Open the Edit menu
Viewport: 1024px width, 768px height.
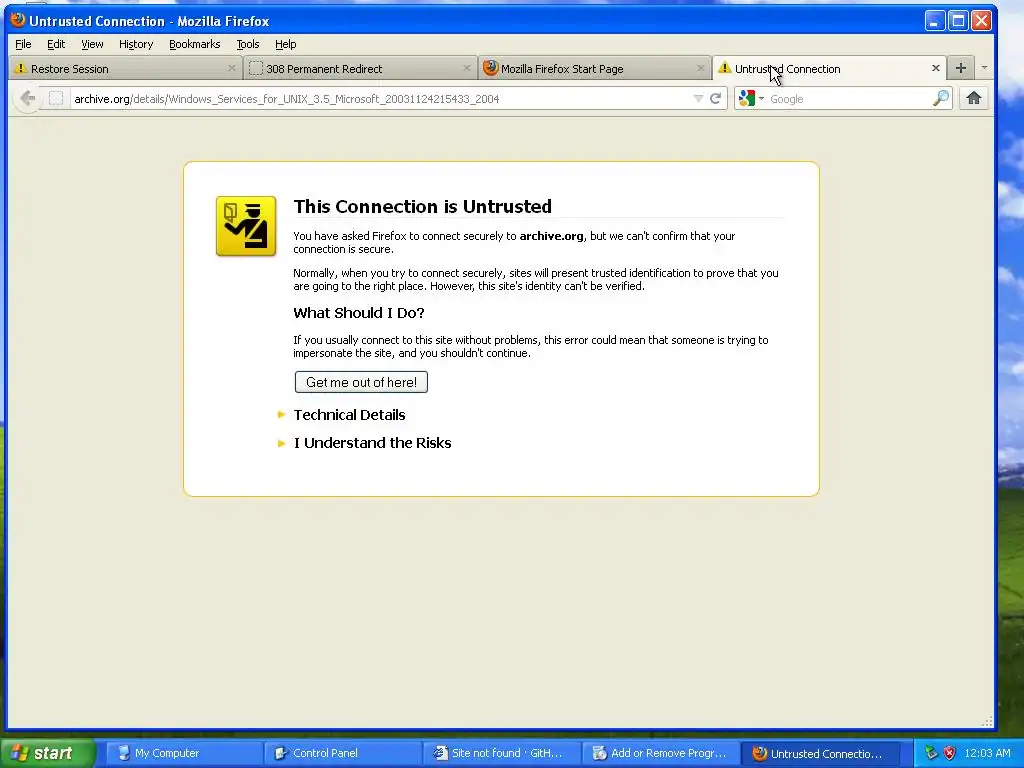(56, 44)
